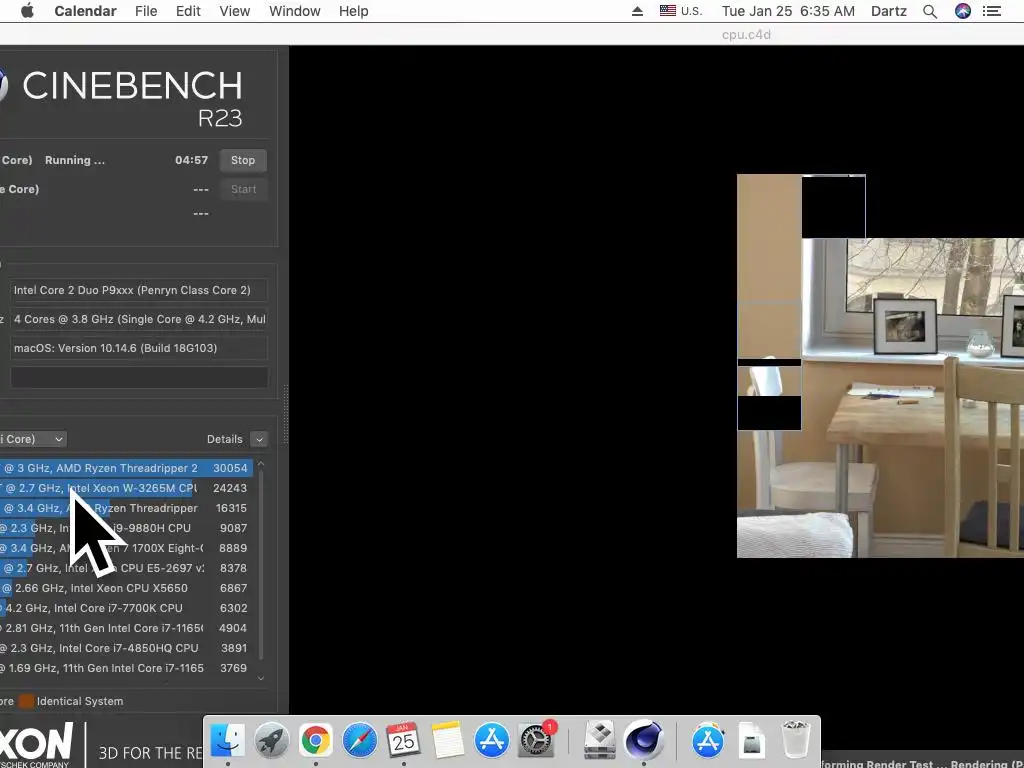Stop the running Cinebench test

click(243, 160)
